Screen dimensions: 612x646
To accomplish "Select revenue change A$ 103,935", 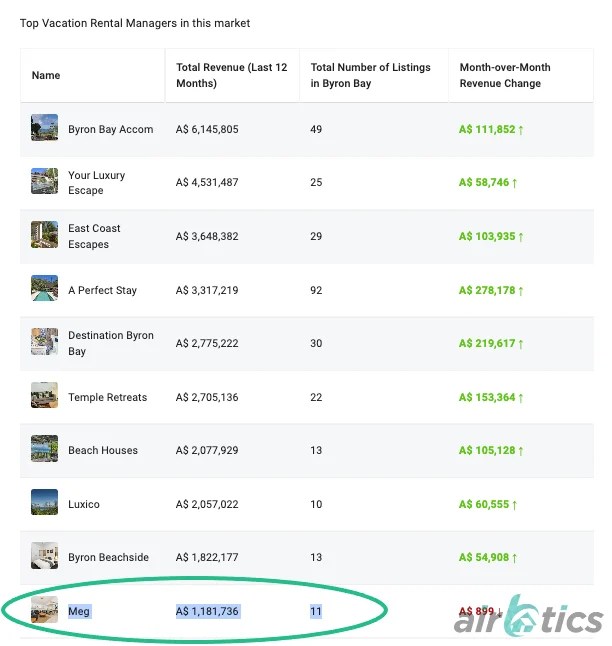I will click(x=491, y=236).
